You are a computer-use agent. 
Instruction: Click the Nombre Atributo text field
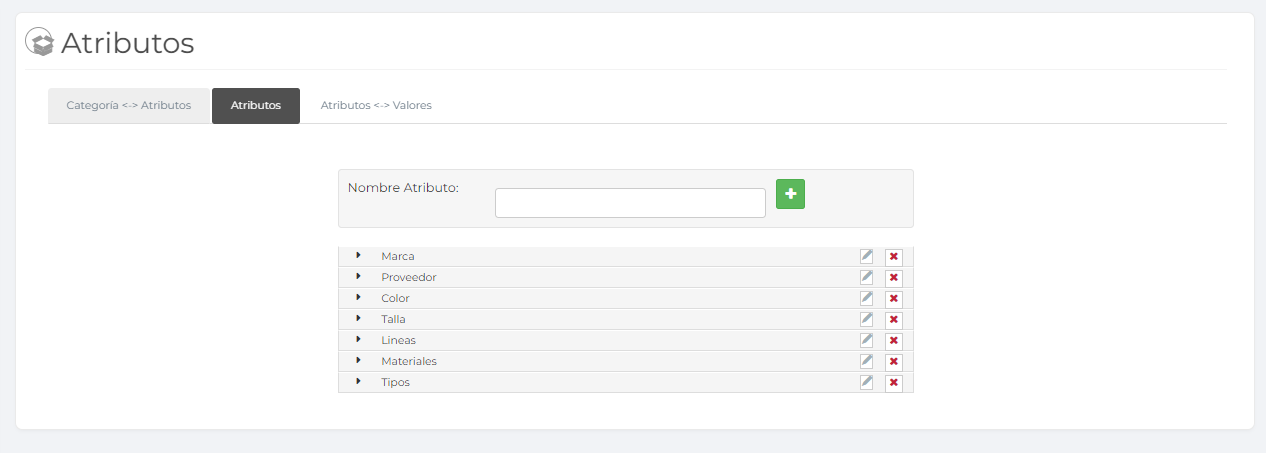630,203
